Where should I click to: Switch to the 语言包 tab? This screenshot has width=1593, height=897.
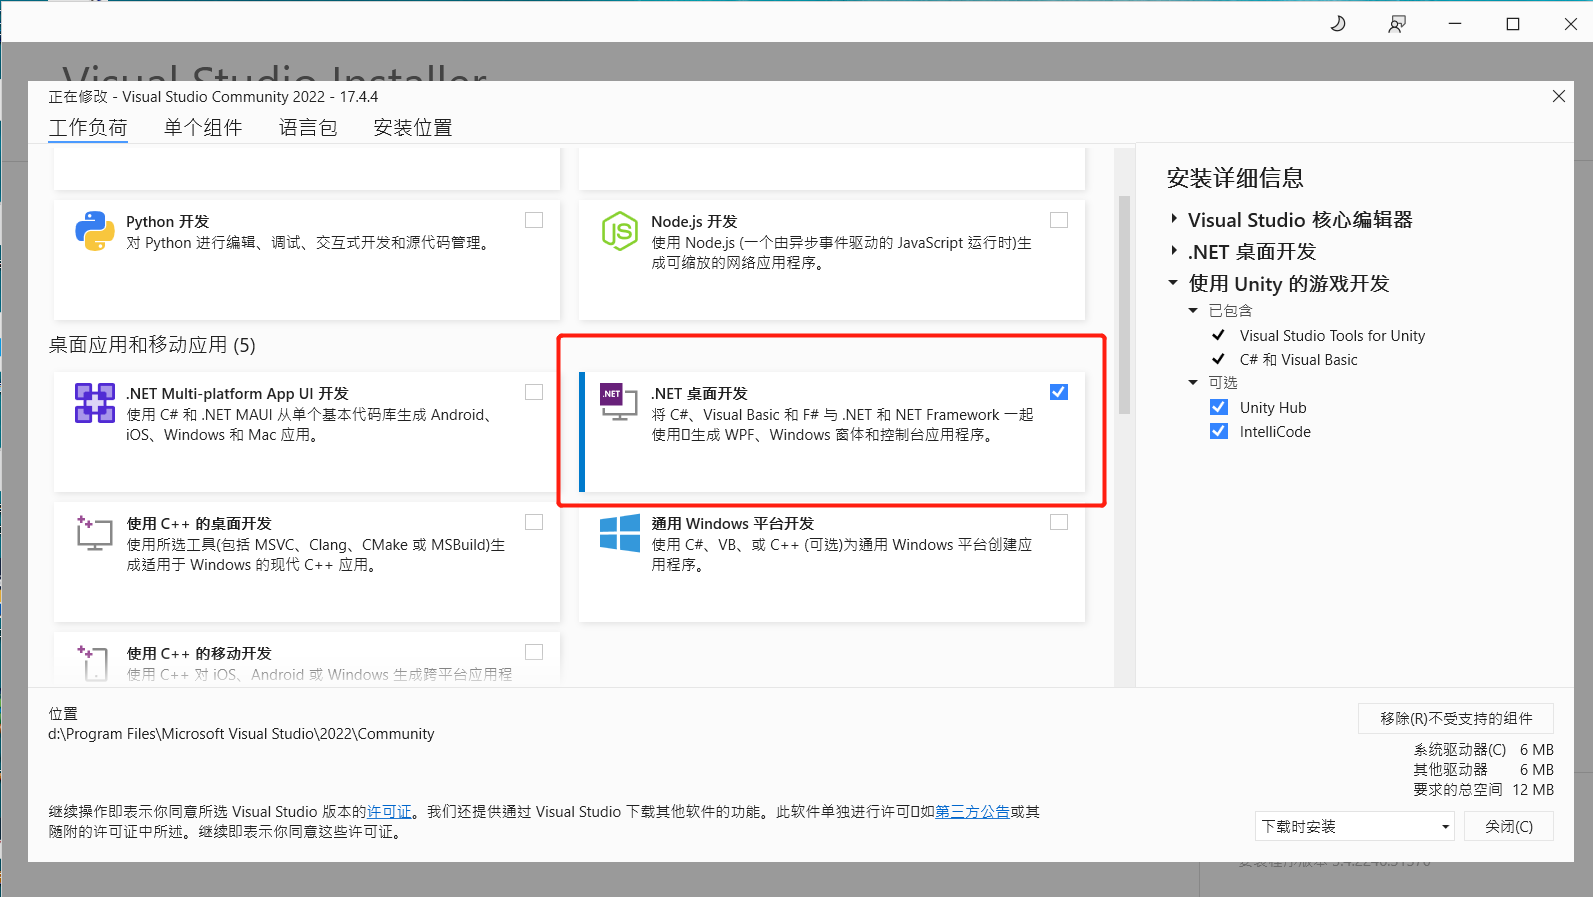point(308,128)
